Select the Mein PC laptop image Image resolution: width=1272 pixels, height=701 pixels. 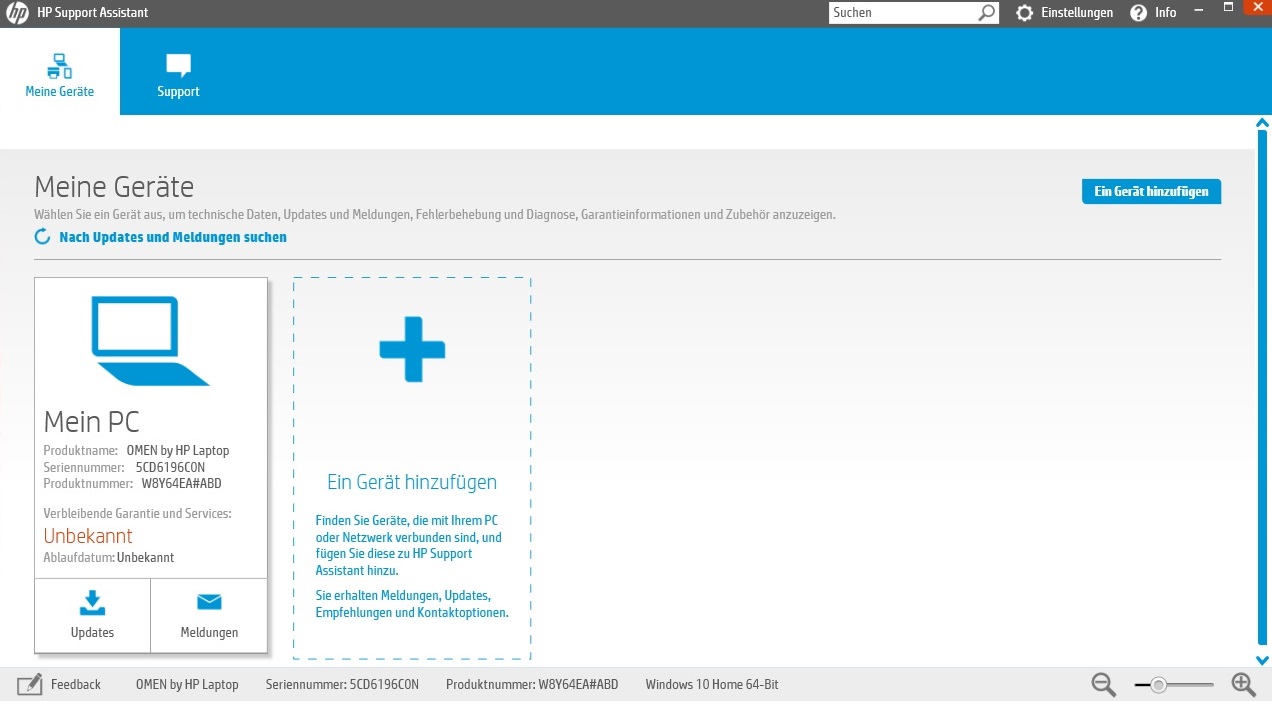click(150, 340)
